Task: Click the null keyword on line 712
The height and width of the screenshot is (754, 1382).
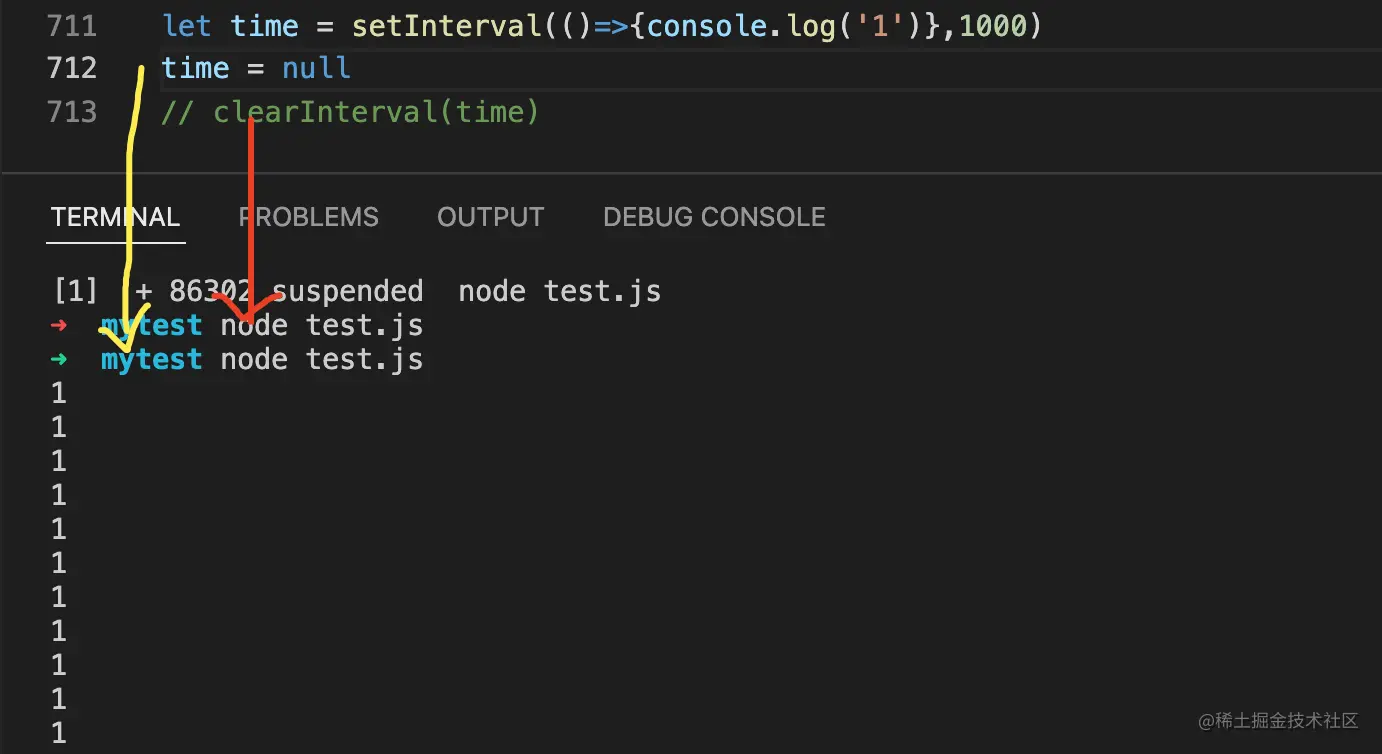Action: [x=316, y=68]
